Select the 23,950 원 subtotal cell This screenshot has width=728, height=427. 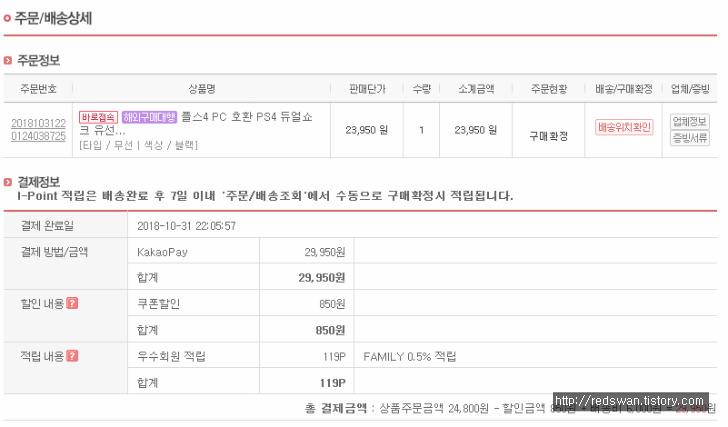[475, 130]
